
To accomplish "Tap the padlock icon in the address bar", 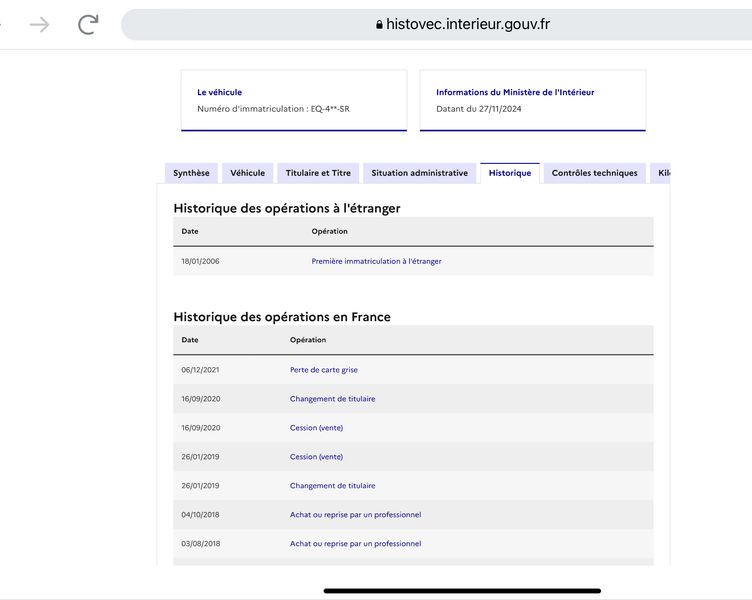I will pyautogui.click(x=379, y=24).
